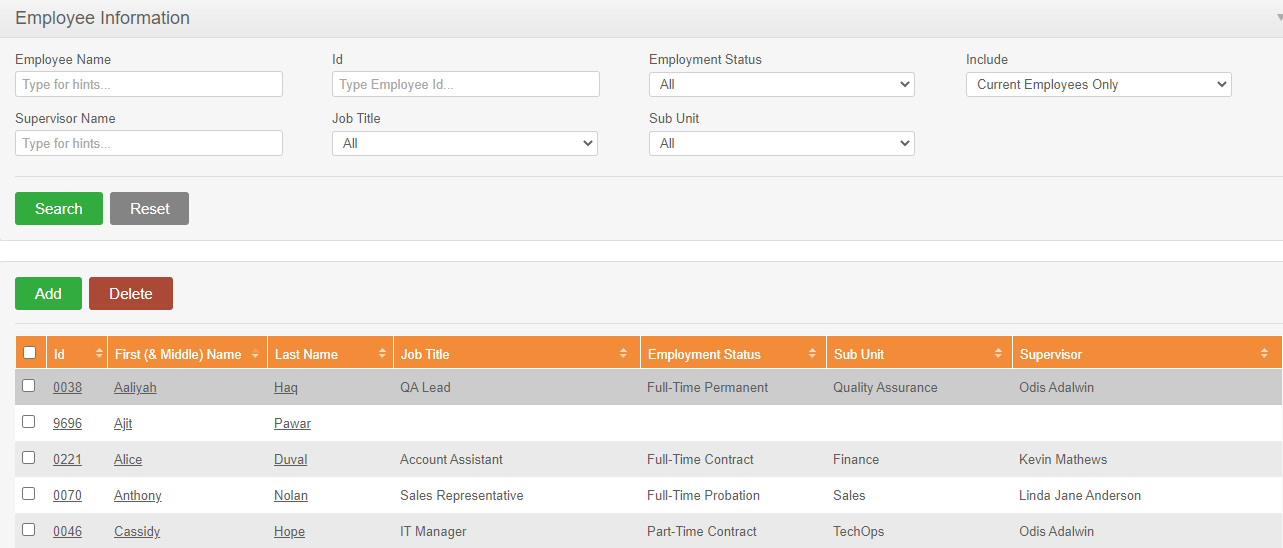The width and height of the screenshot is (1283, 548).
Task: Open the Sub Unit dropdown
Action: click(x=782, y=144)
